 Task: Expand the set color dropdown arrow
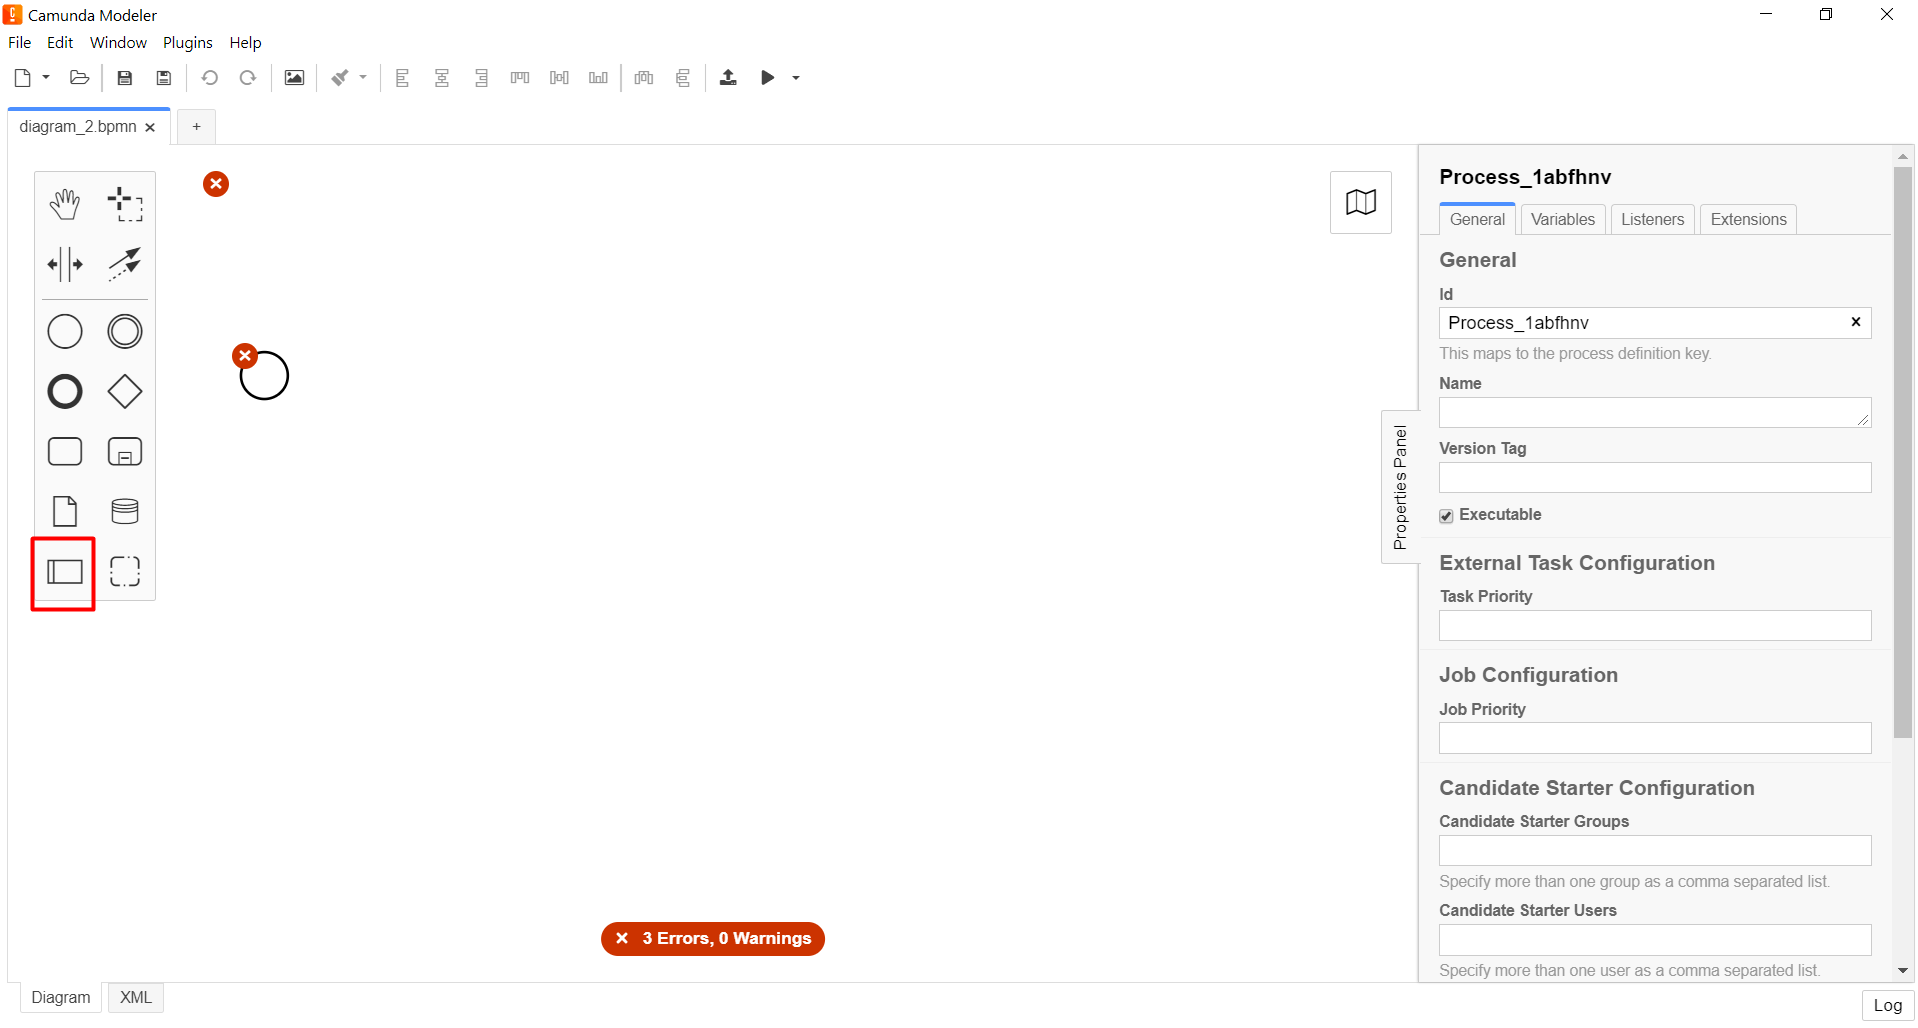[363, 78]
